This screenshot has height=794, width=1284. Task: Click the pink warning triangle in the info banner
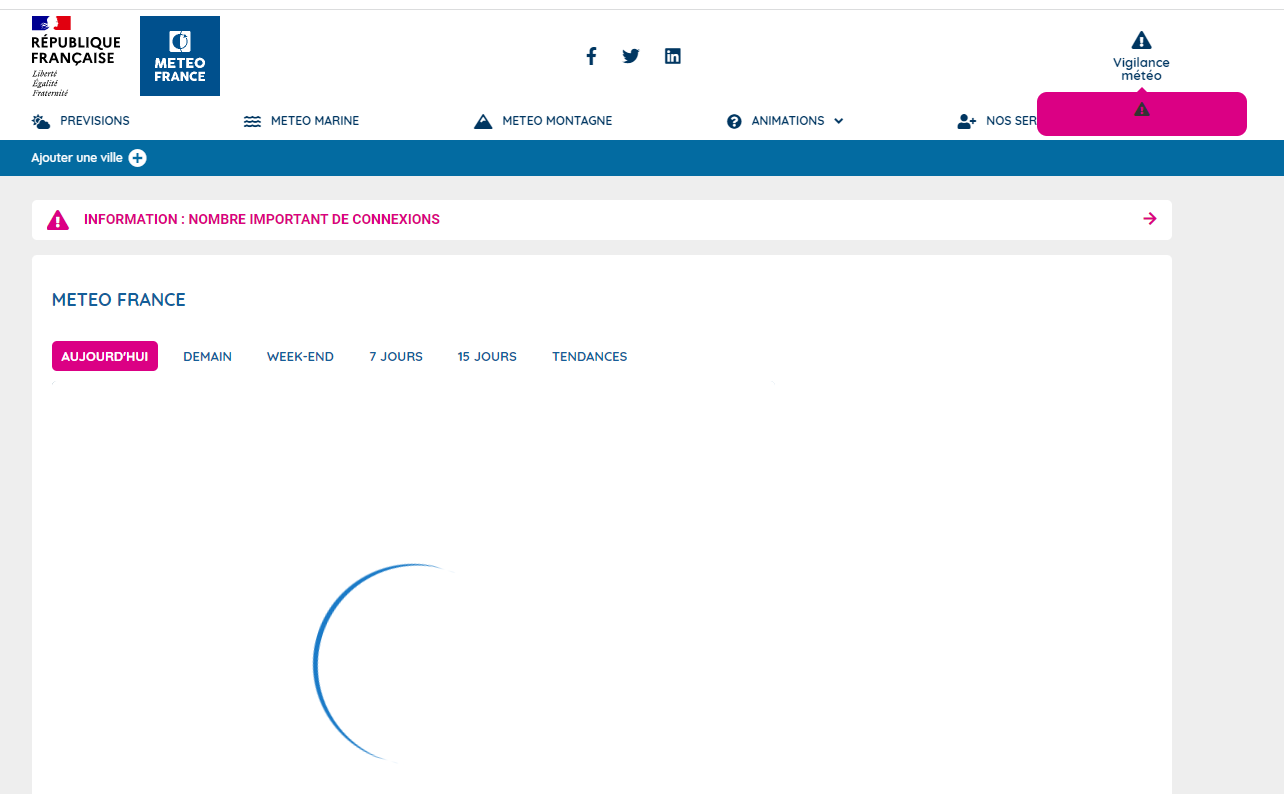[x=58, y=220]
